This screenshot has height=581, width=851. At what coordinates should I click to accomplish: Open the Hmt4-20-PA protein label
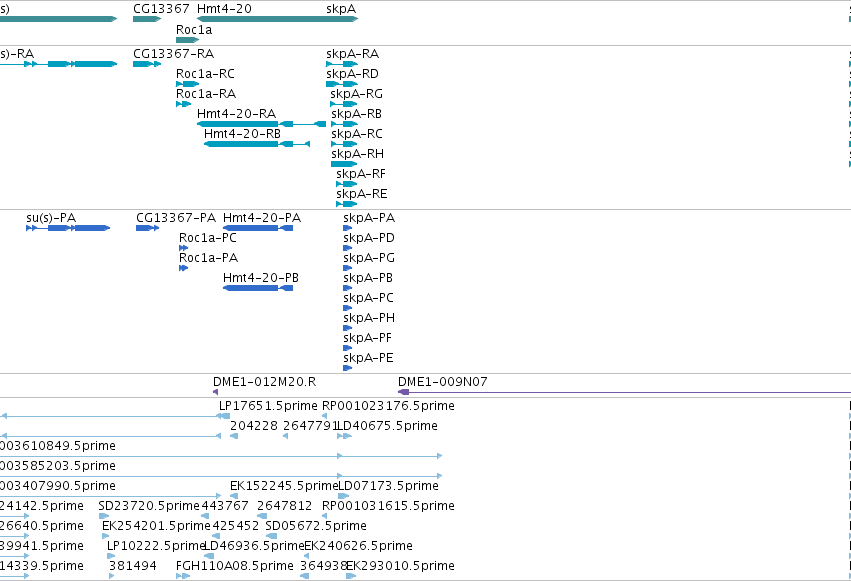tap(262, 218)
